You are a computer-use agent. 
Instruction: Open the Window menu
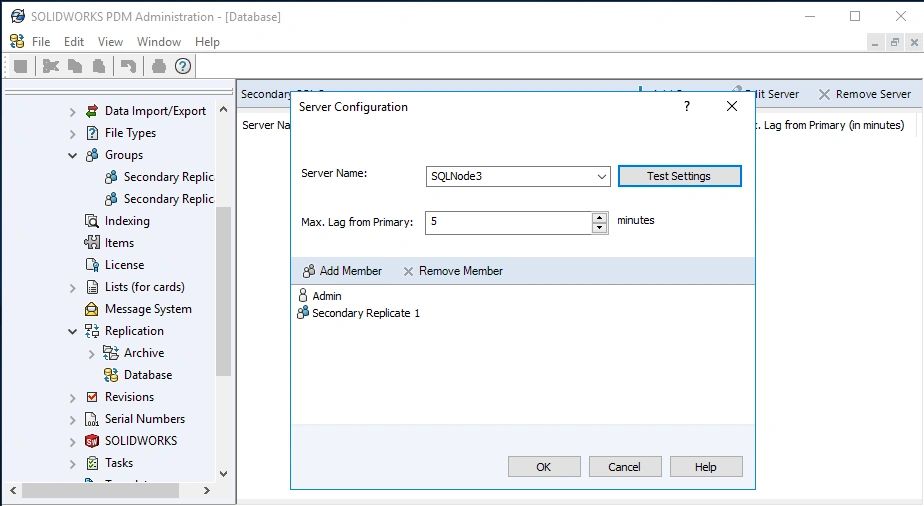(159, 42)
